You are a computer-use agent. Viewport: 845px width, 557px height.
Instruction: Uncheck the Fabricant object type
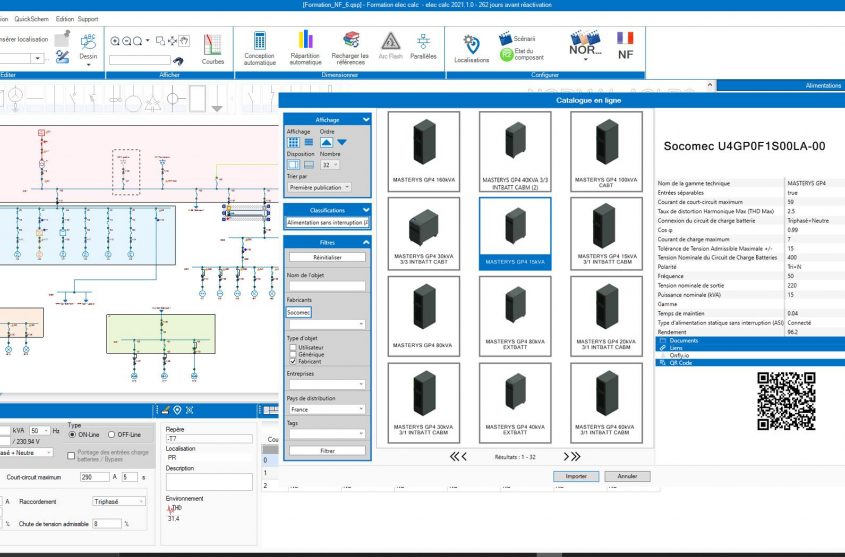point(293,361)
